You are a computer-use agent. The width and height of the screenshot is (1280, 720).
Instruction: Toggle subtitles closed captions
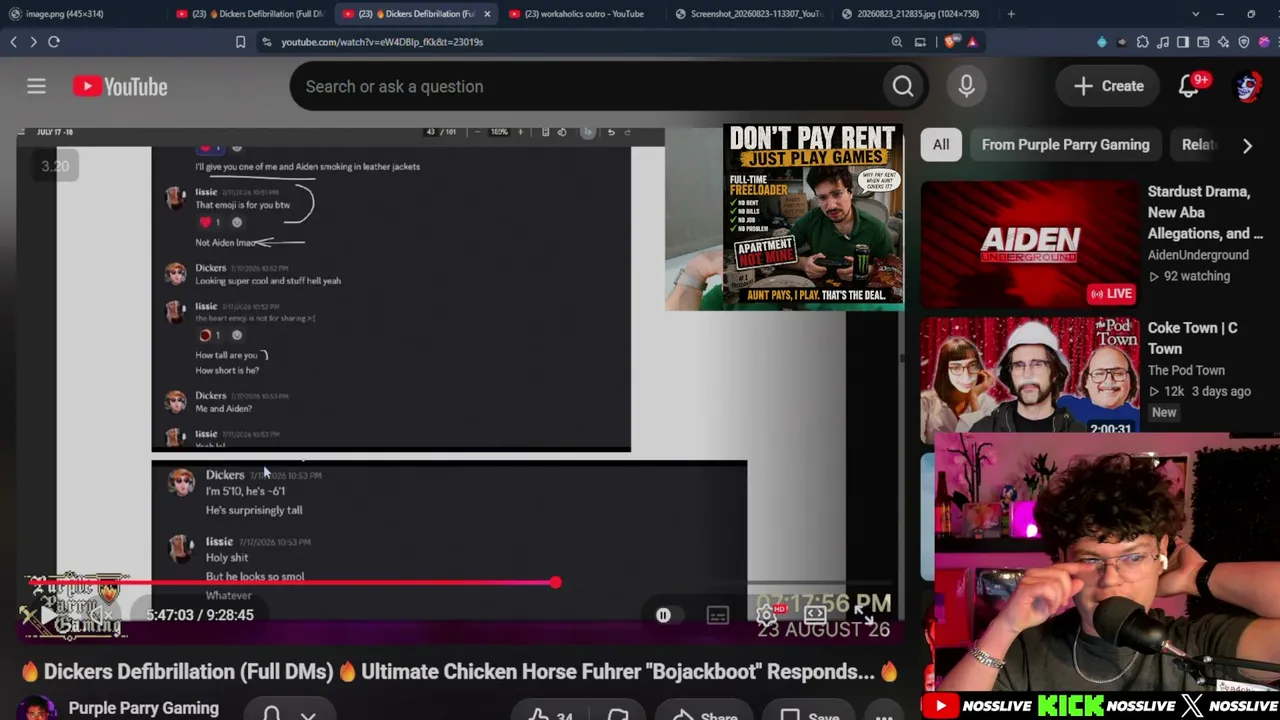[x=718, y=615]
